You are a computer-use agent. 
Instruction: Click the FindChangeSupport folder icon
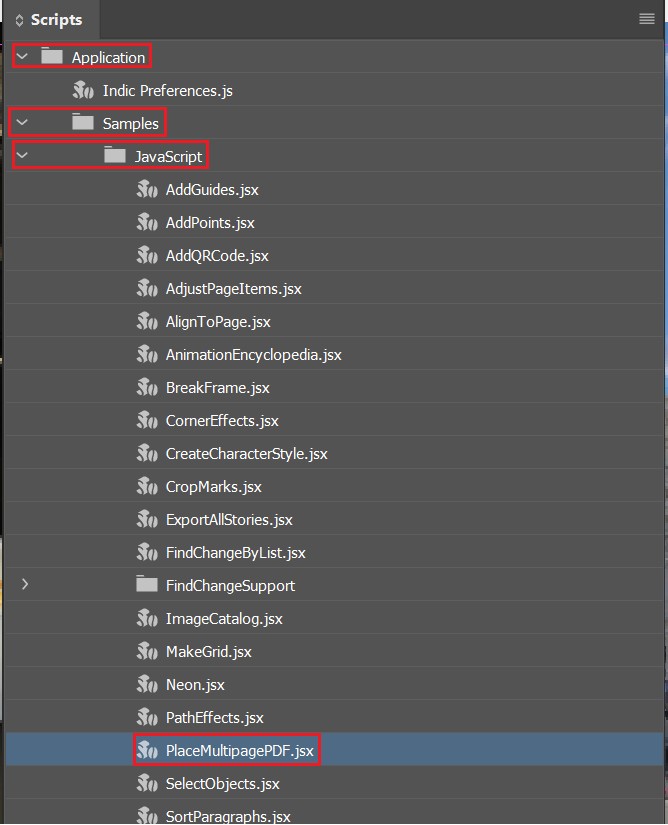(147, 583)
